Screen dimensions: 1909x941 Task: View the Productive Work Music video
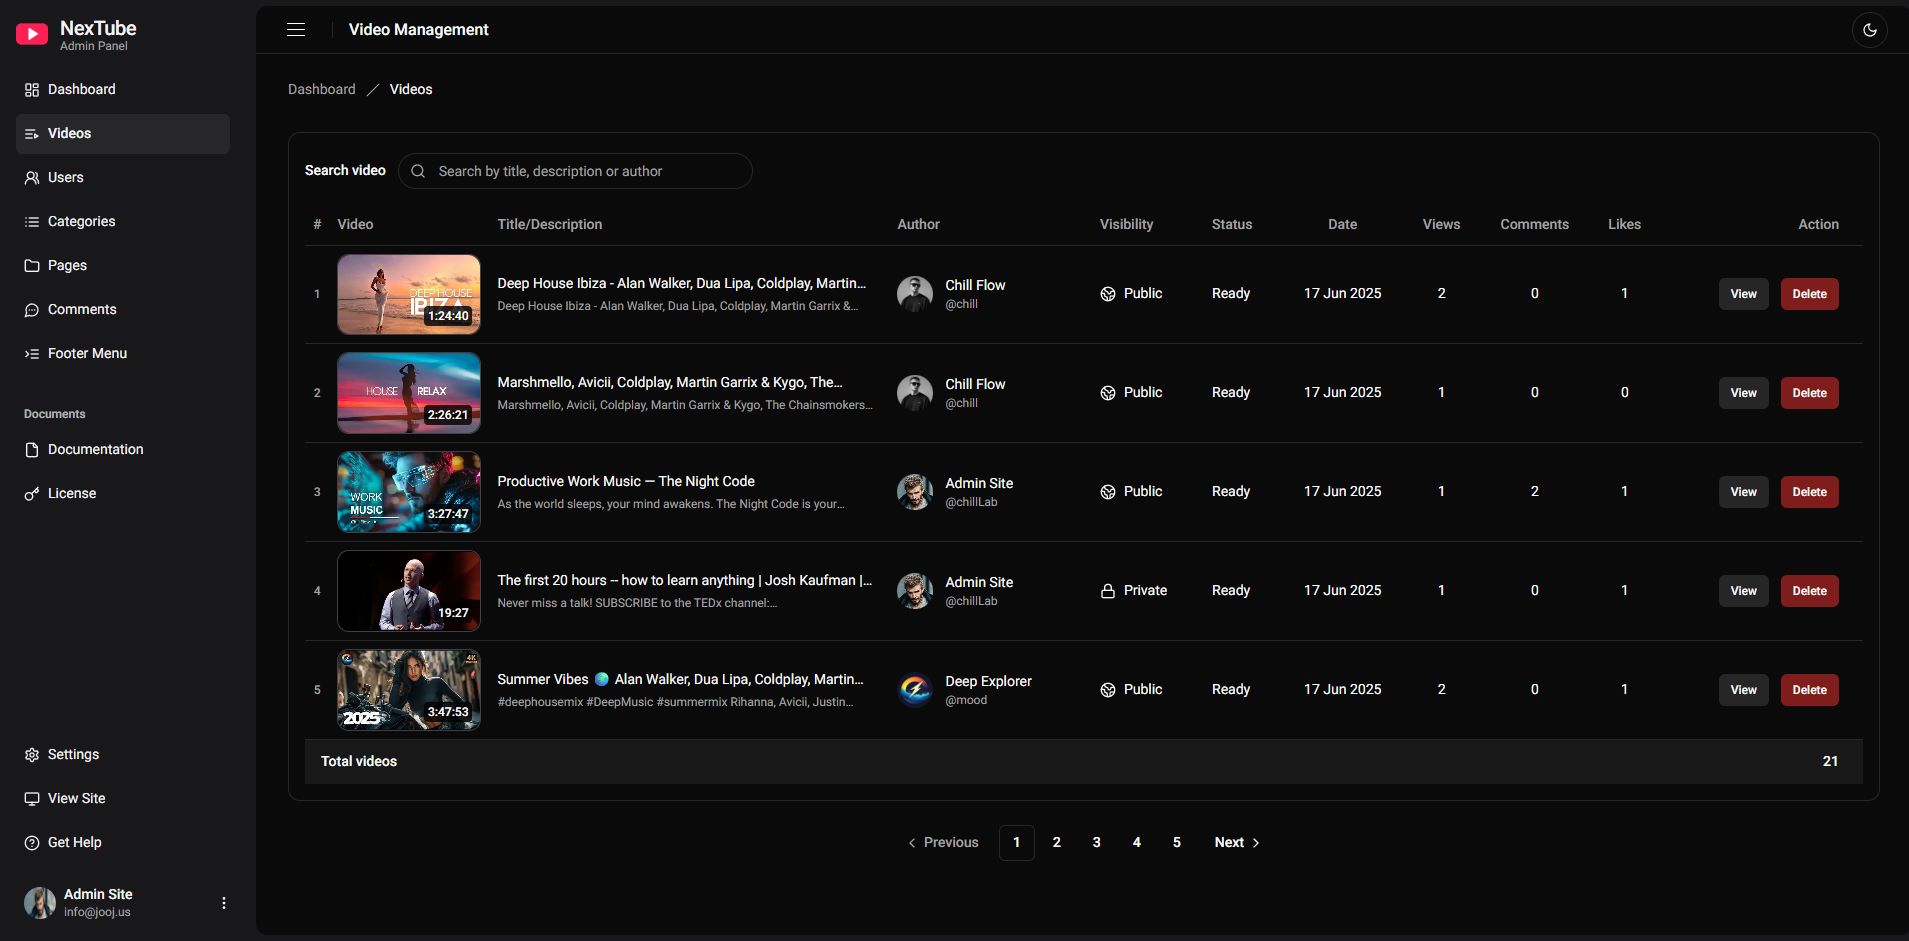1743,492
